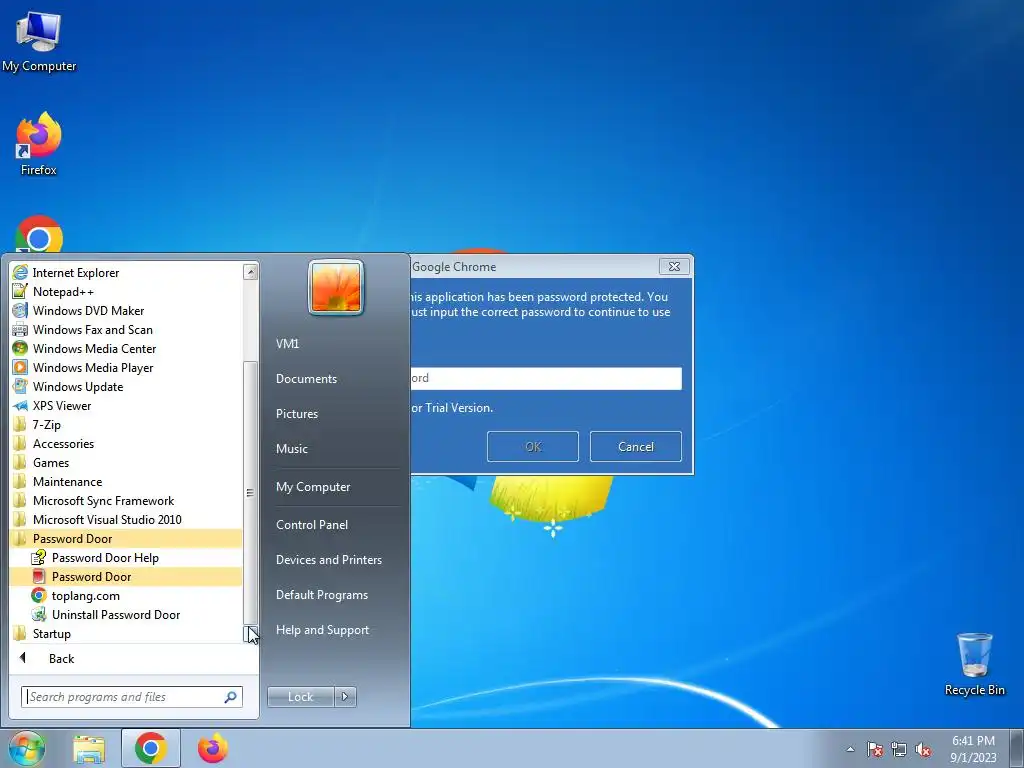Click the taskbar clock showing 6:41 PM
The width and height of the screenshot is (1024, 768).
click(x=973, y=749)
